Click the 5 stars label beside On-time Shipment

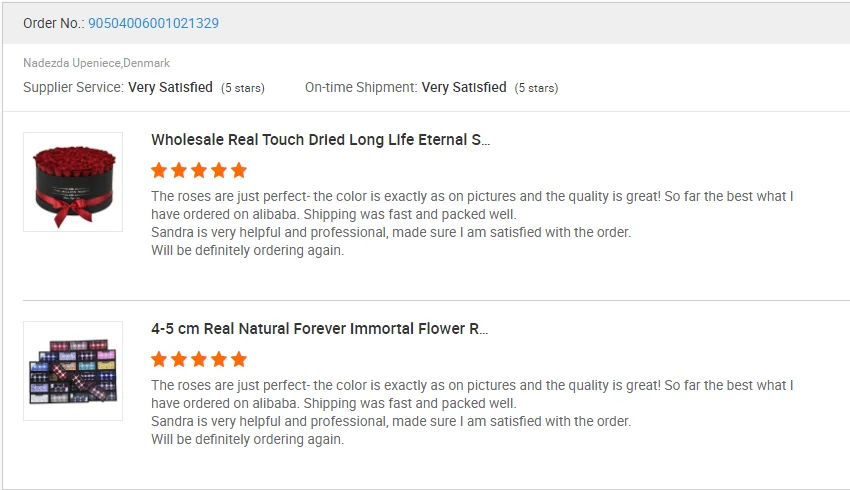[x=536, y=88]
